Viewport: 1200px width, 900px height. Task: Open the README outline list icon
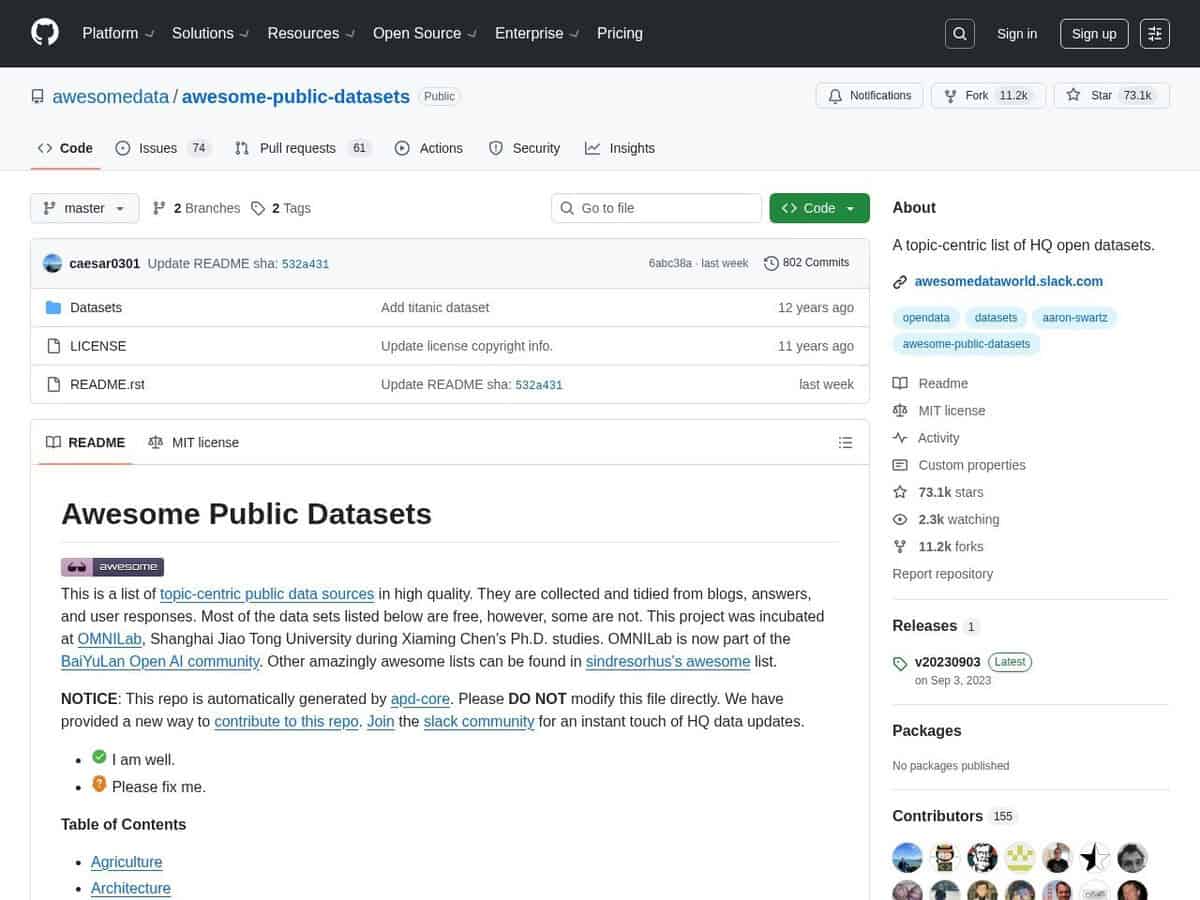[845, 443]
